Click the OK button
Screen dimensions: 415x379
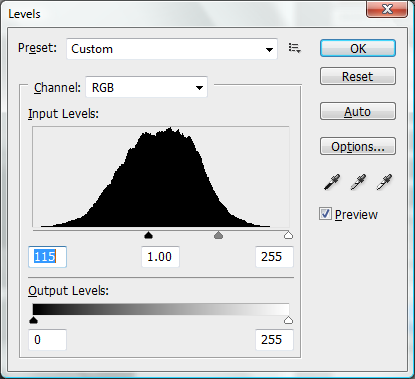358,48
